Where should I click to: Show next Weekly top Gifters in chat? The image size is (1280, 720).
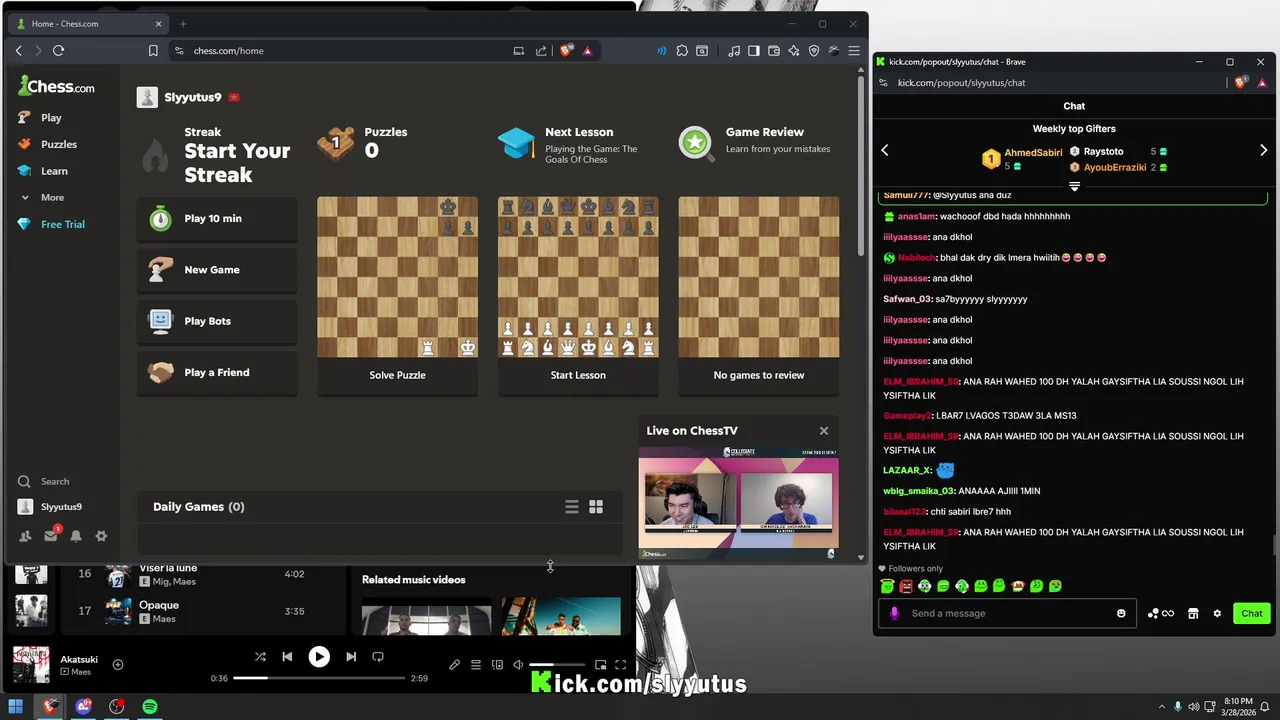1263,150
